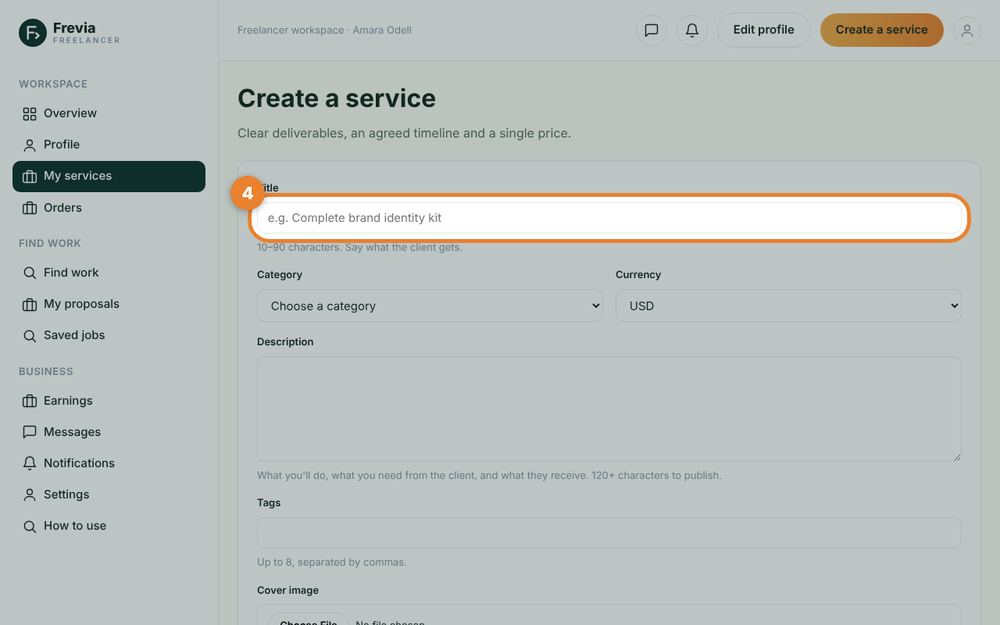Viewport: 1000px width, 625px height.
Task: Click the Frevia logo icon
Action: click(x=33, y=33)
